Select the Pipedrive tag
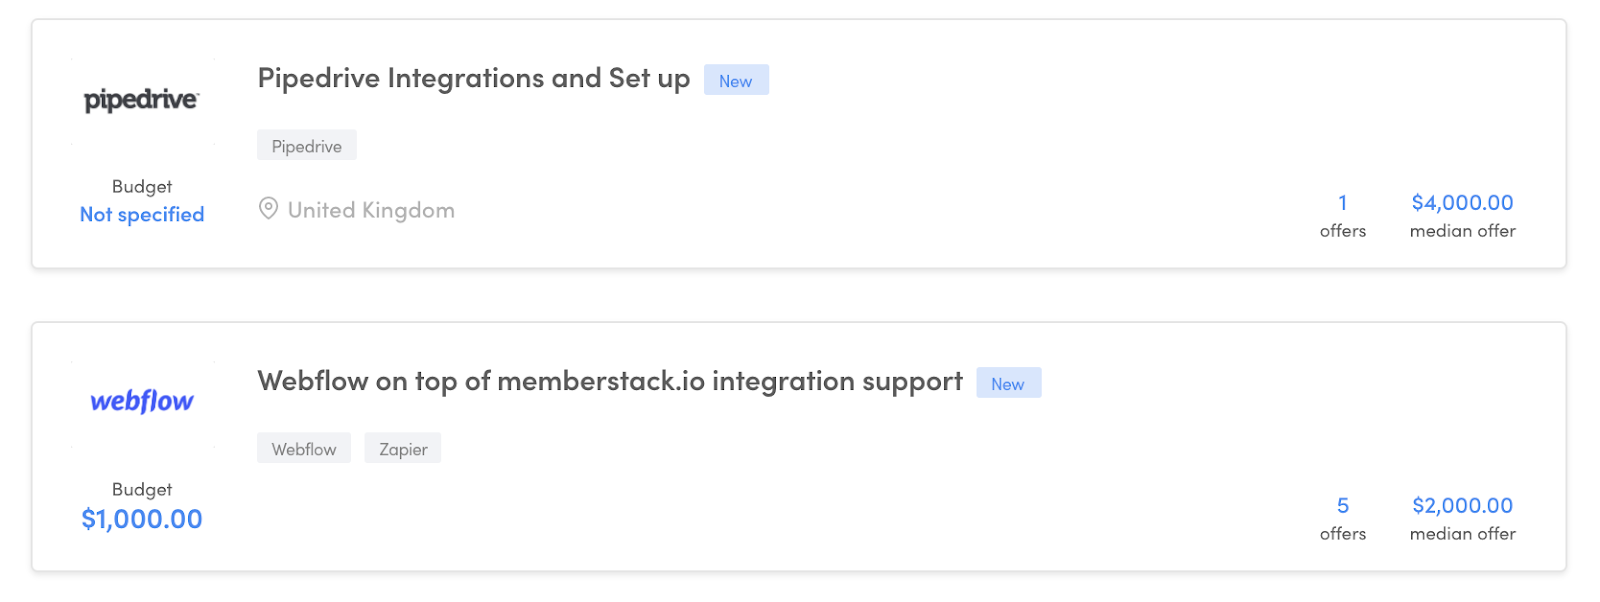The image size is (1600, 602). pos(306,146)
